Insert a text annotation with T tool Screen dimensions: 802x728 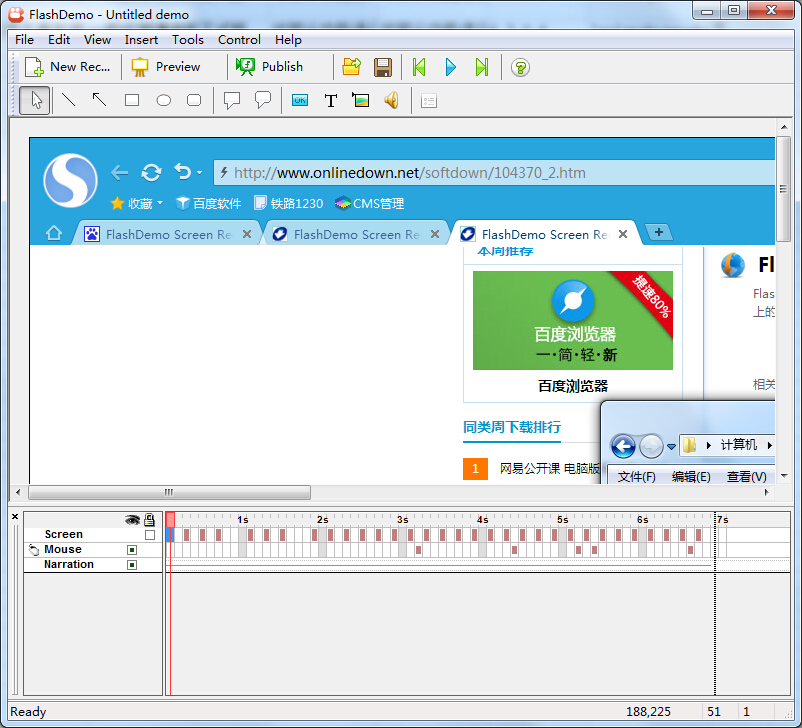(330, 100)
